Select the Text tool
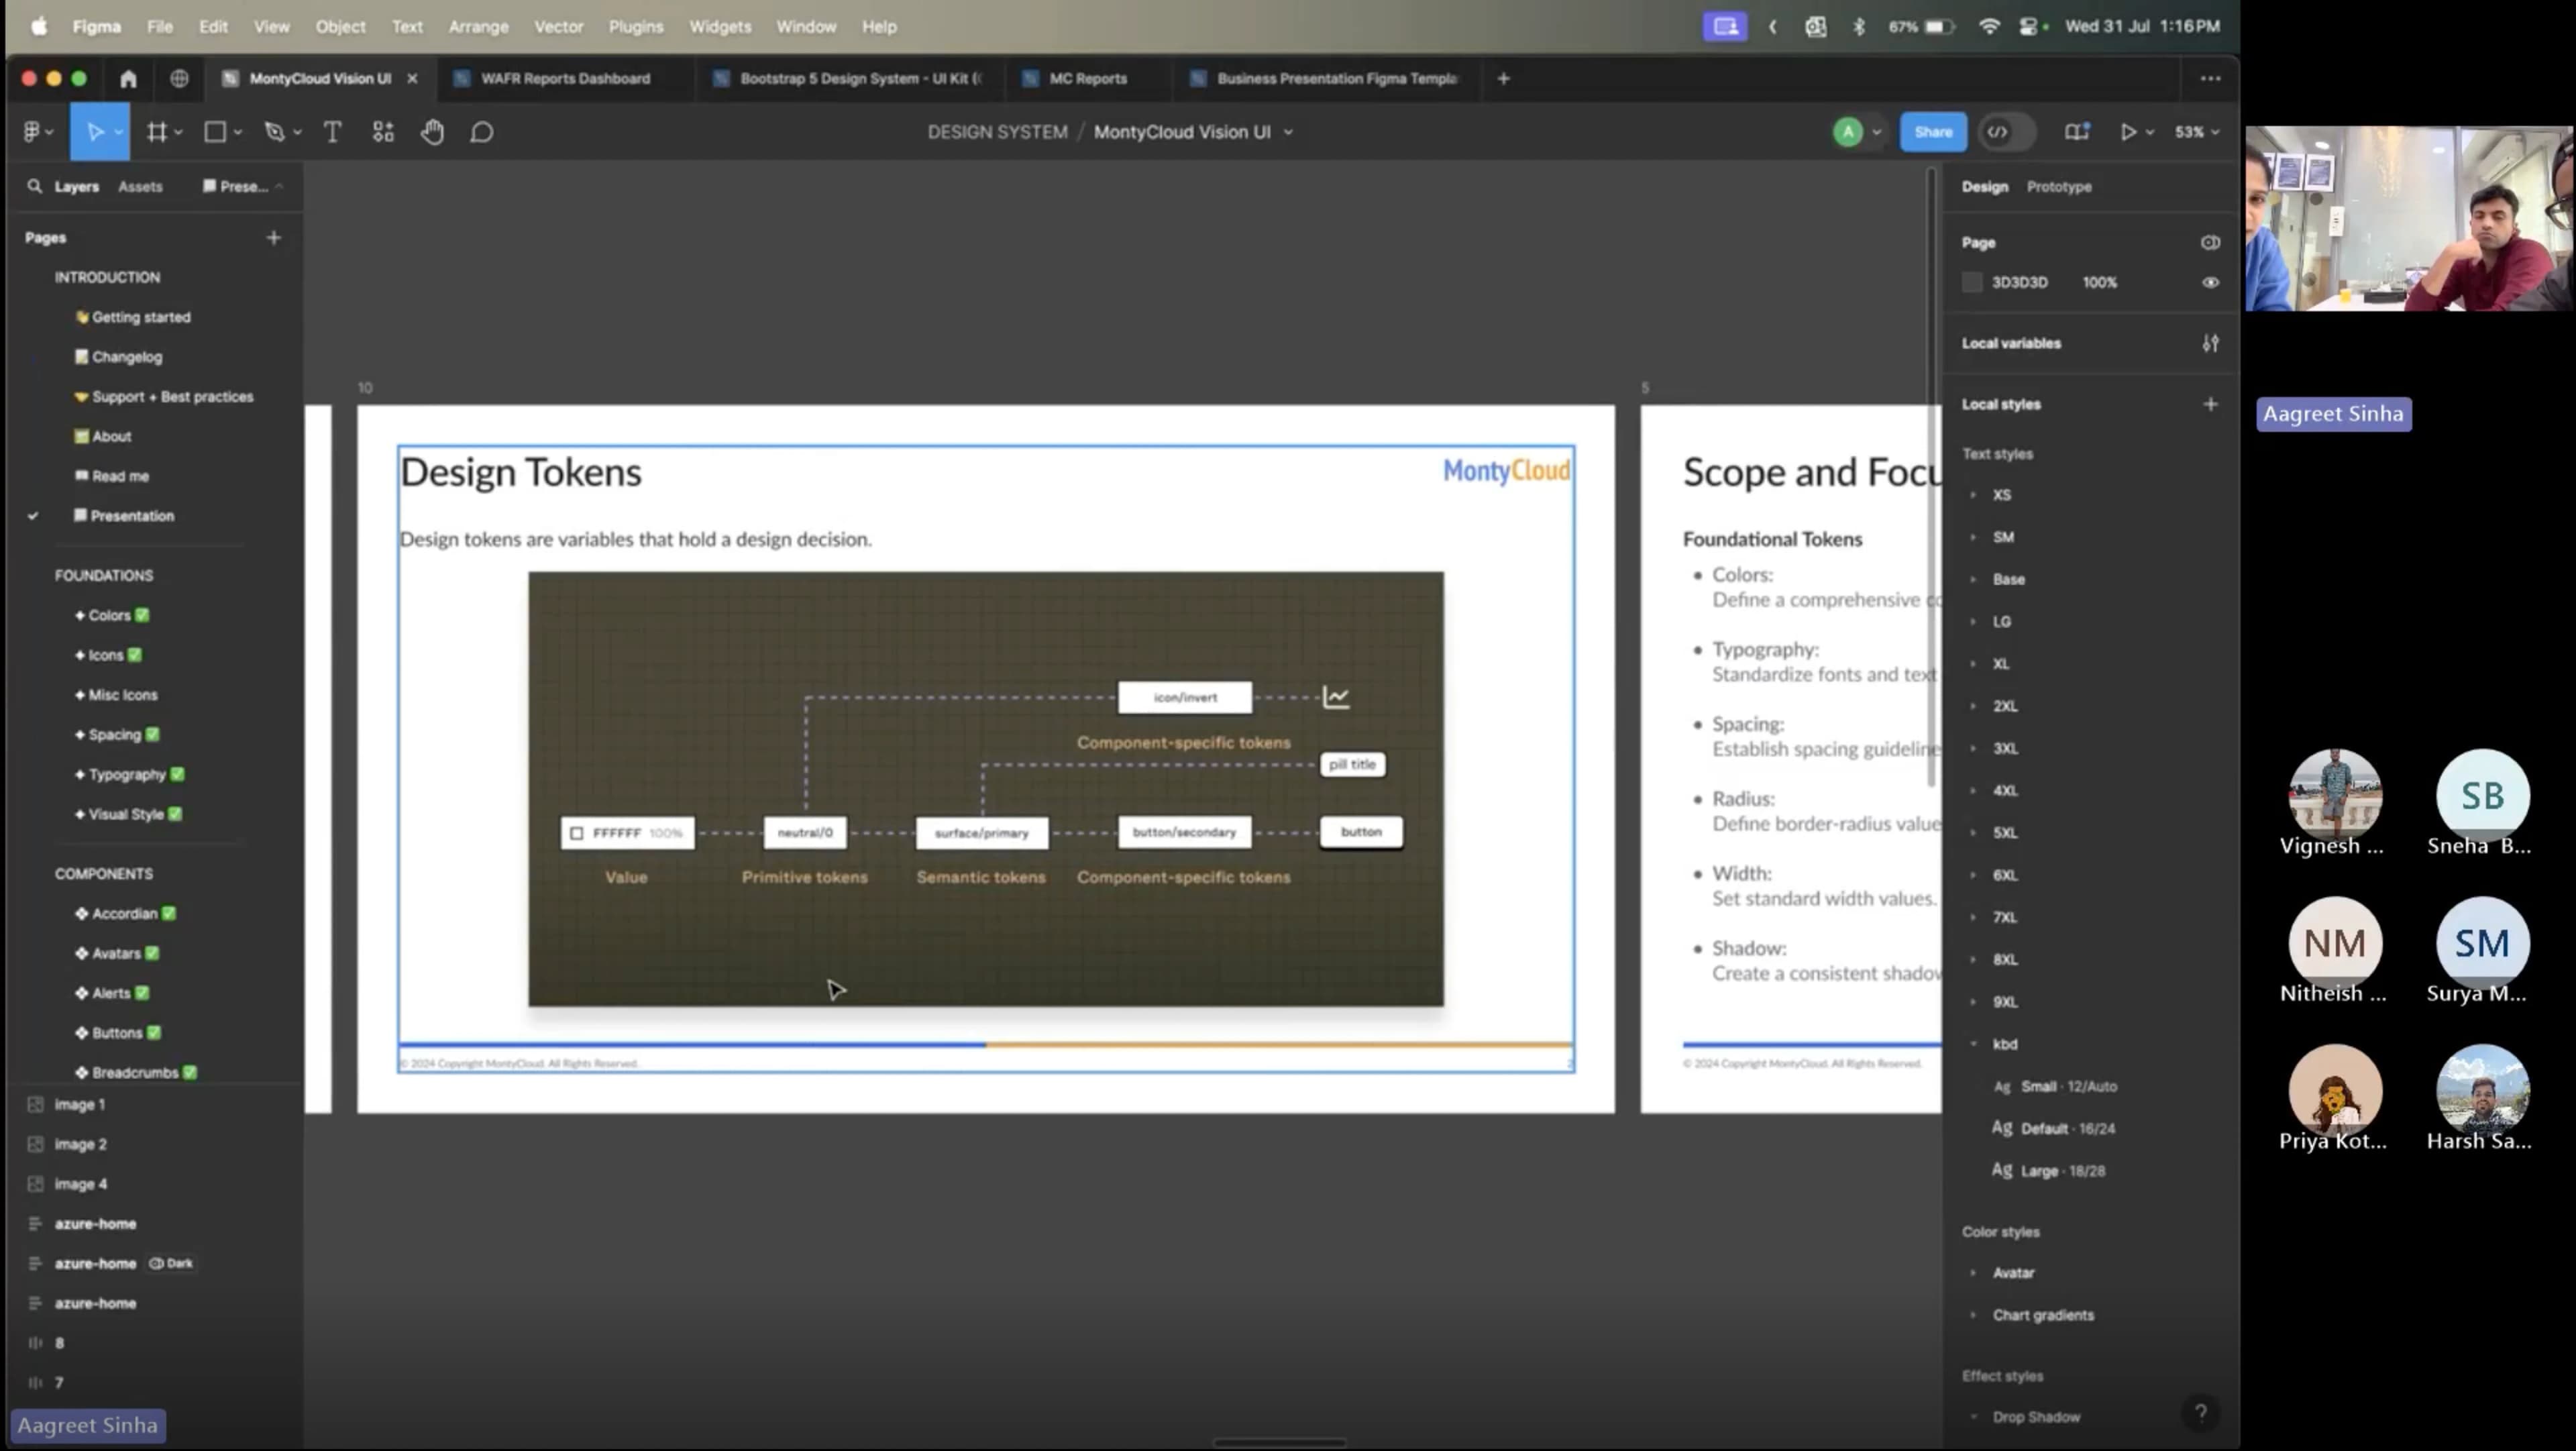 point(333,132)
